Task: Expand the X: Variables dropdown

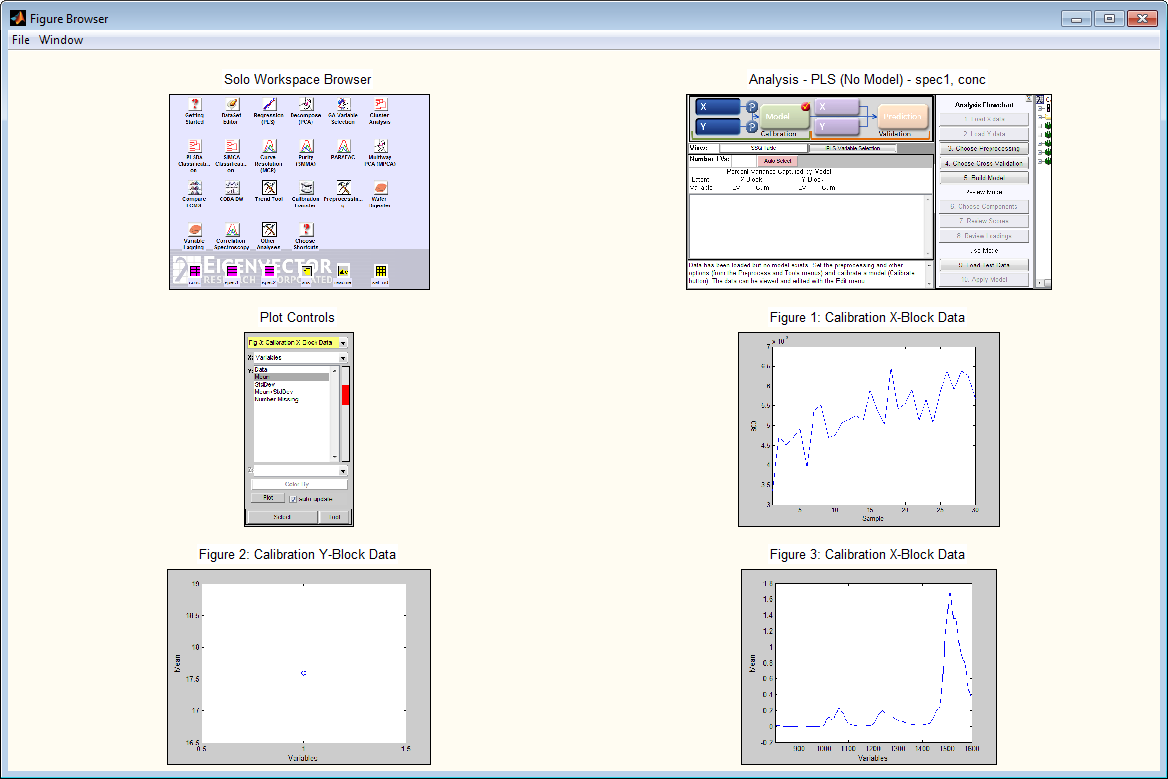Action: [x=343, y=357]
